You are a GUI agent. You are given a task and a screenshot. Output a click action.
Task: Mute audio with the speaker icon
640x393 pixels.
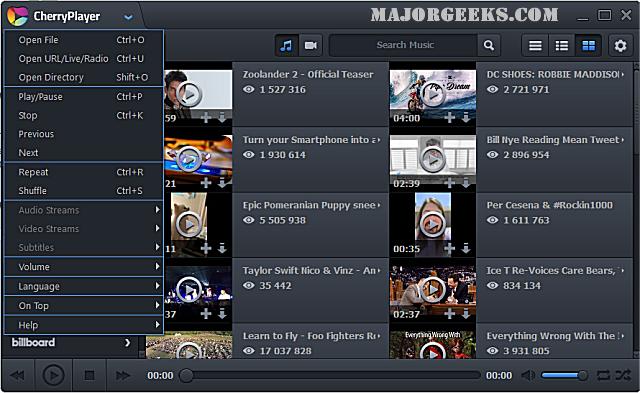point(528,375)
